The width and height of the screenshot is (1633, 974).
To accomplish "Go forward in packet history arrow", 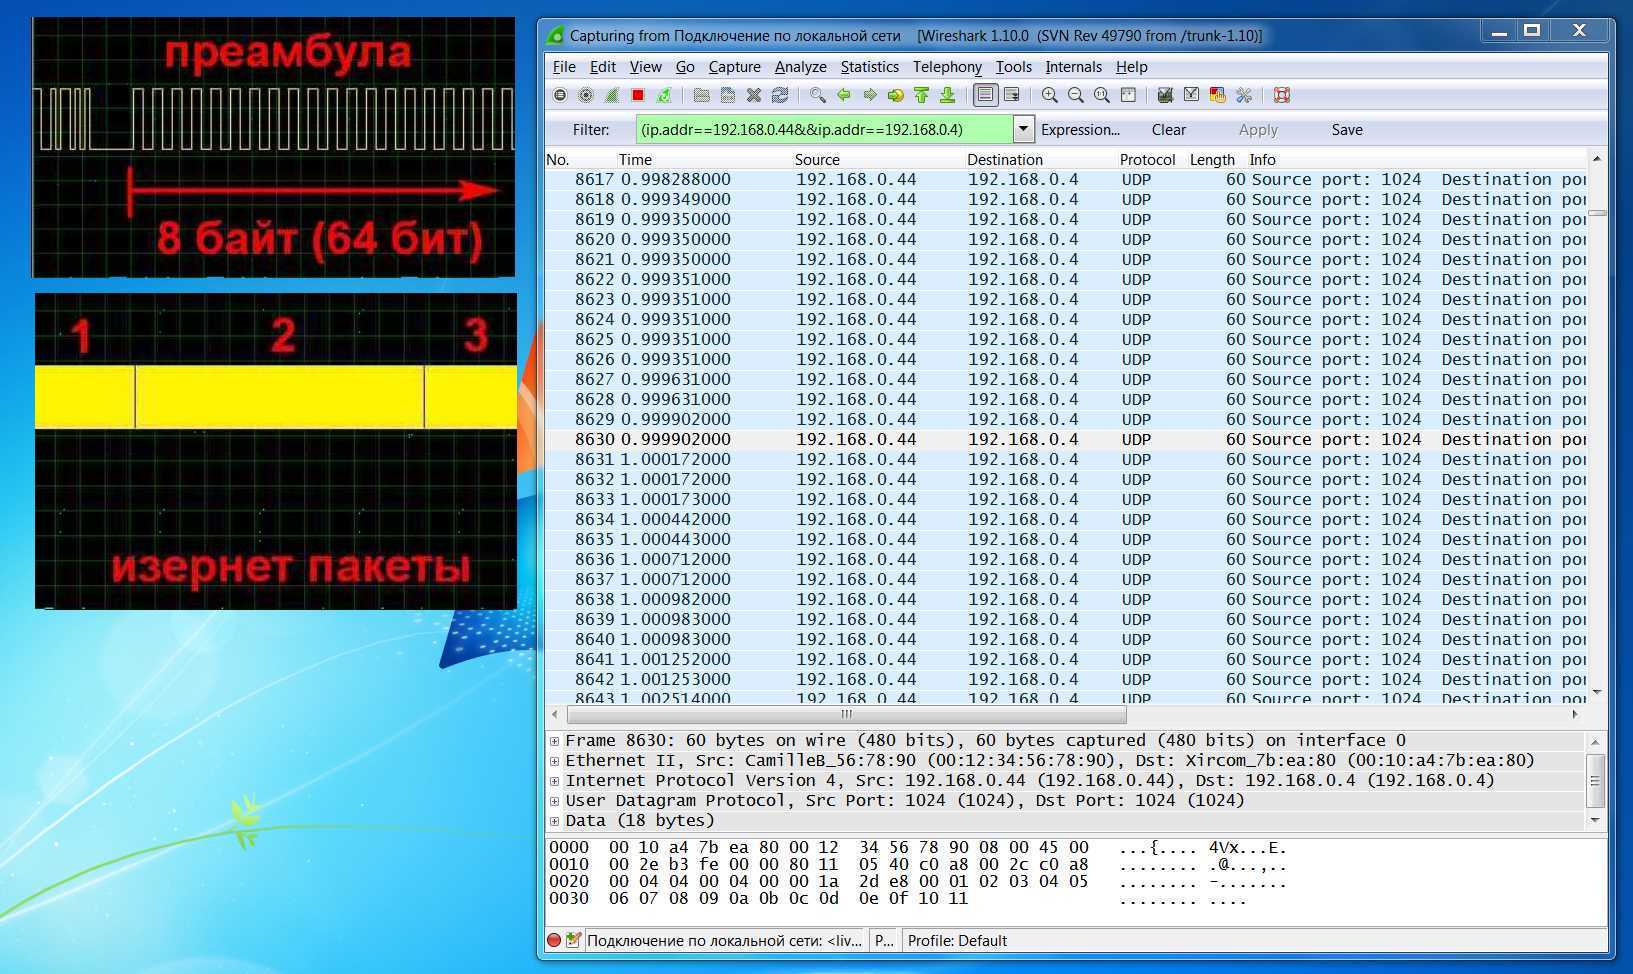I will (870, 95).
